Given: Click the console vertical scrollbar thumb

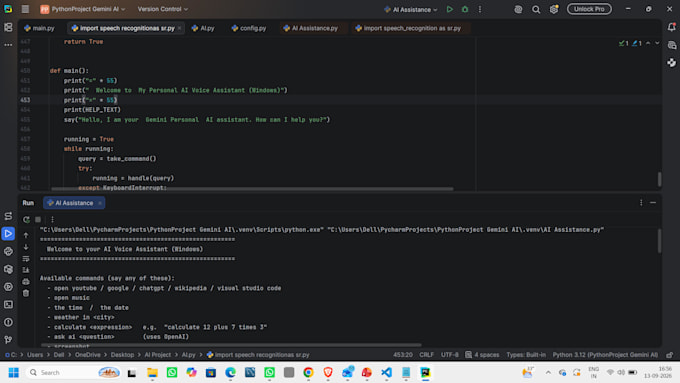Looking at the screenshot, I should click(659, 241).
